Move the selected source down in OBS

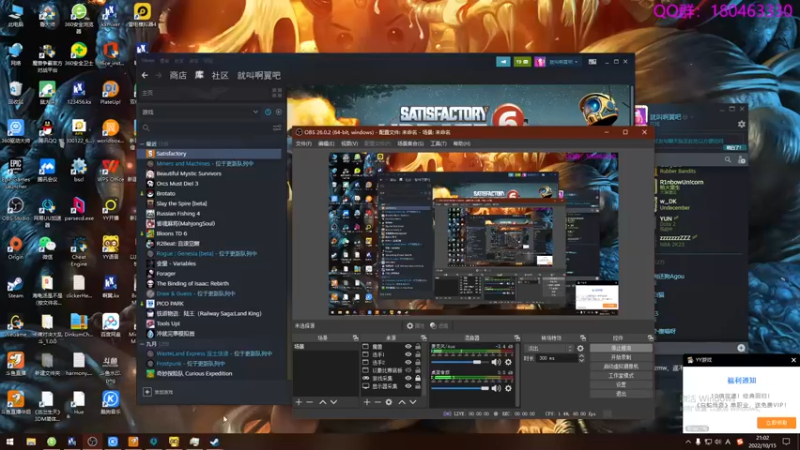coord(413,402)
